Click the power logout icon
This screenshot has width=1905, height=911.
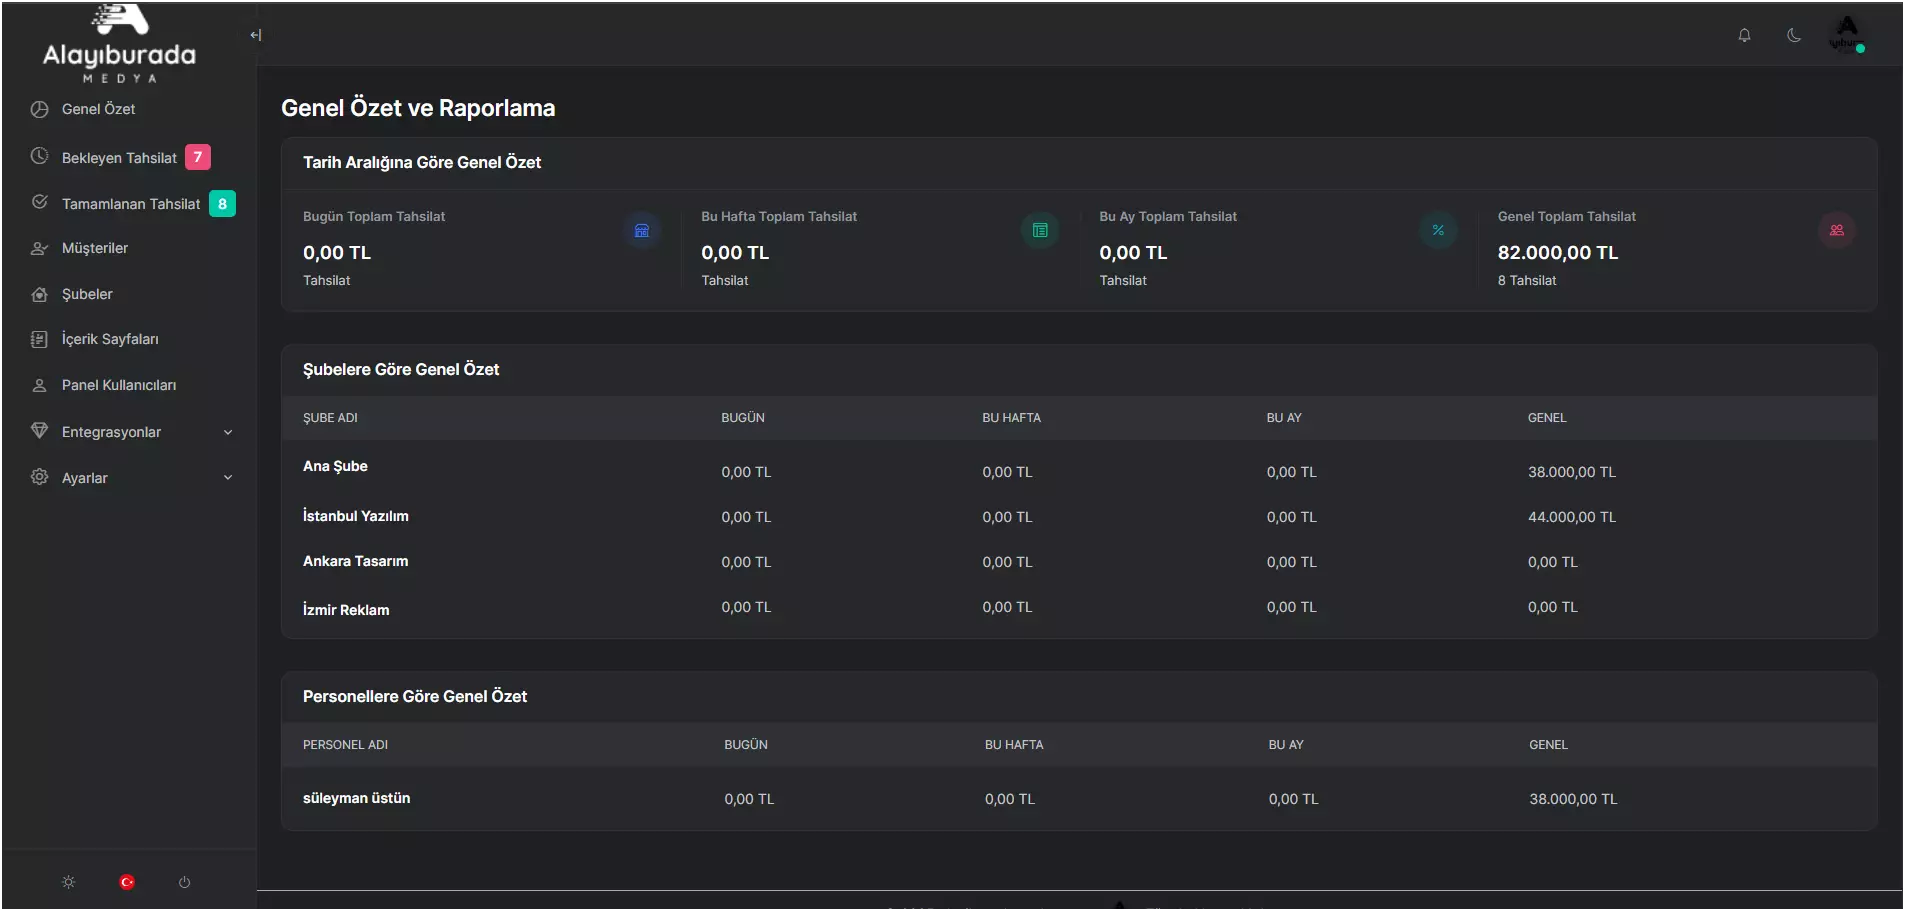click(x=184, y=882)
